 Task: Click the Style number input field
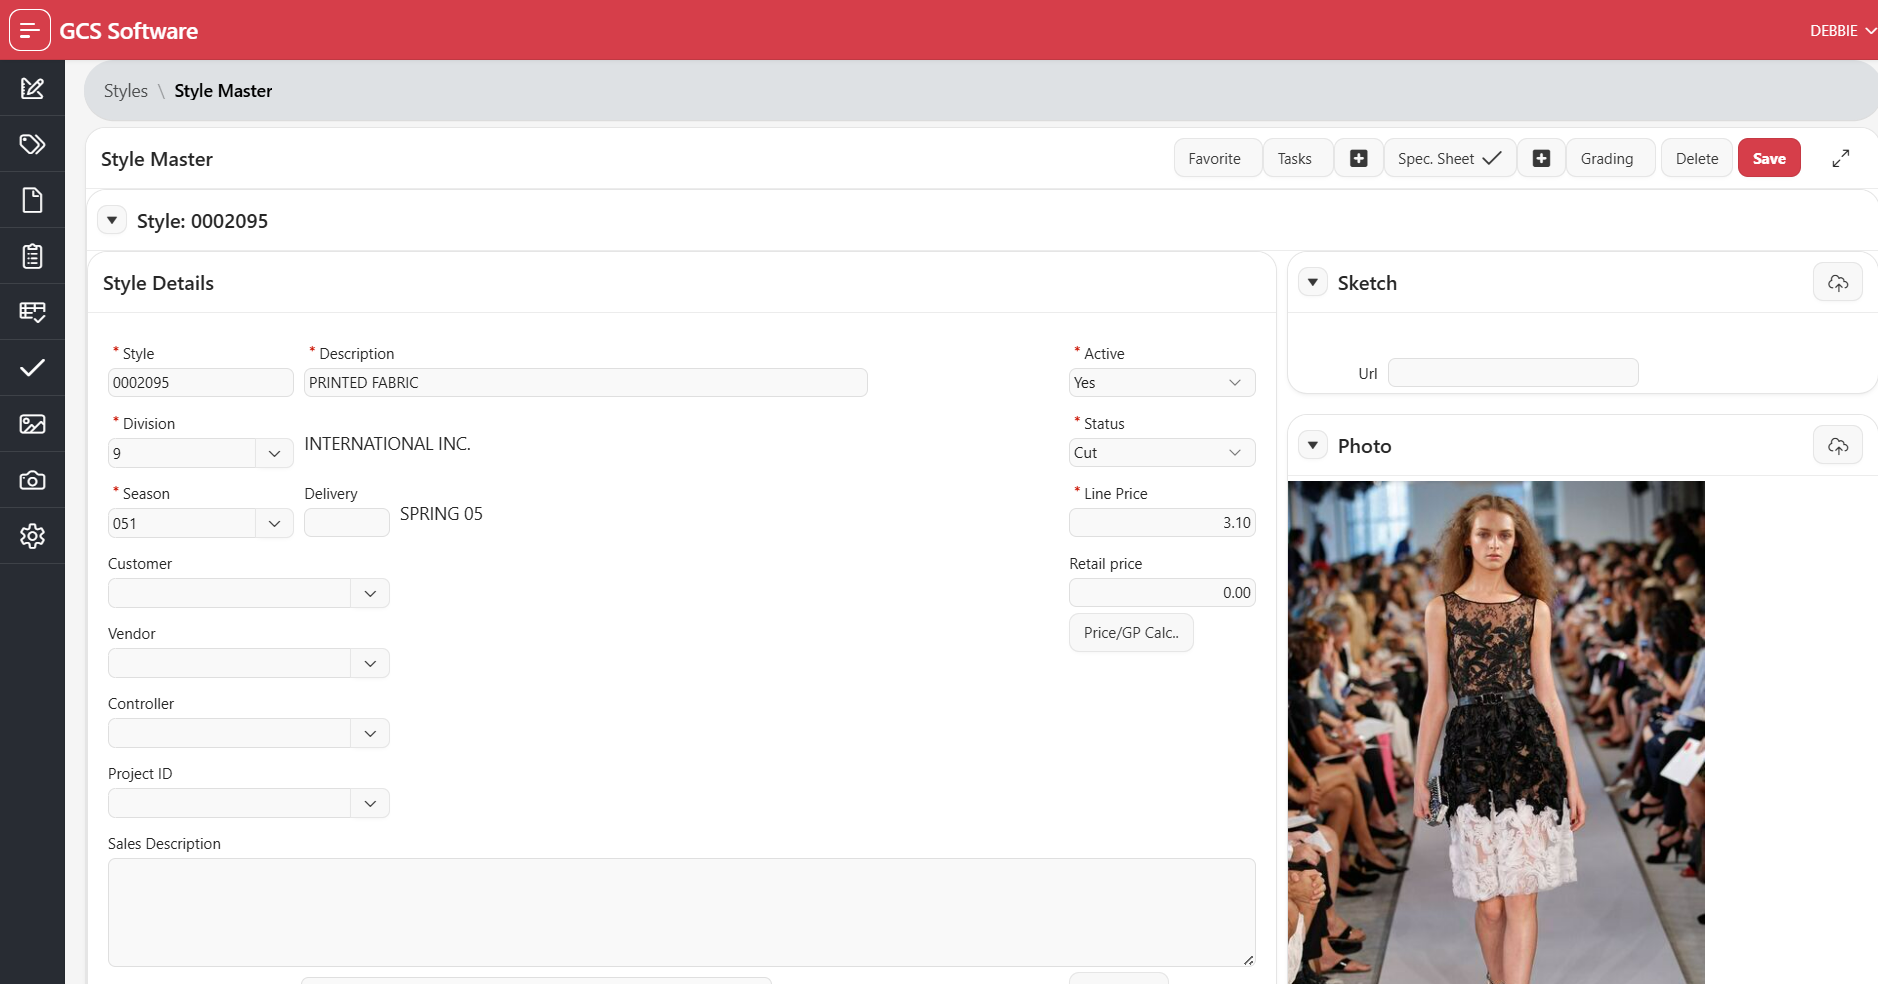tap(201, 383)
